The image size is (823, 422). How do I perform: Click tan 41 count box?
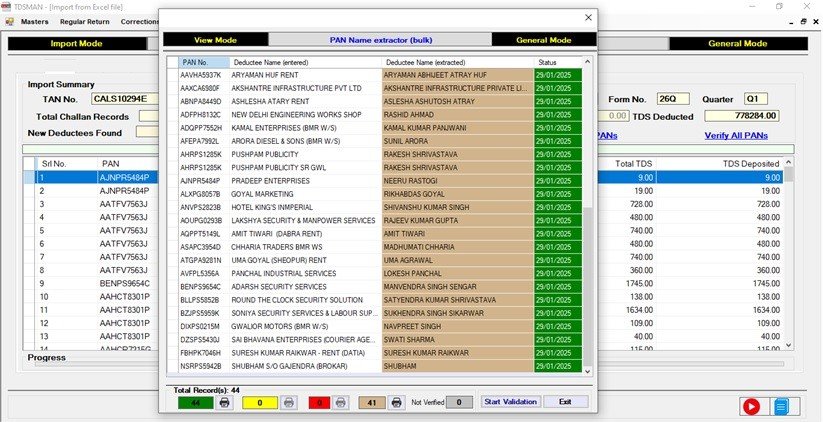(x=372, y=403)
